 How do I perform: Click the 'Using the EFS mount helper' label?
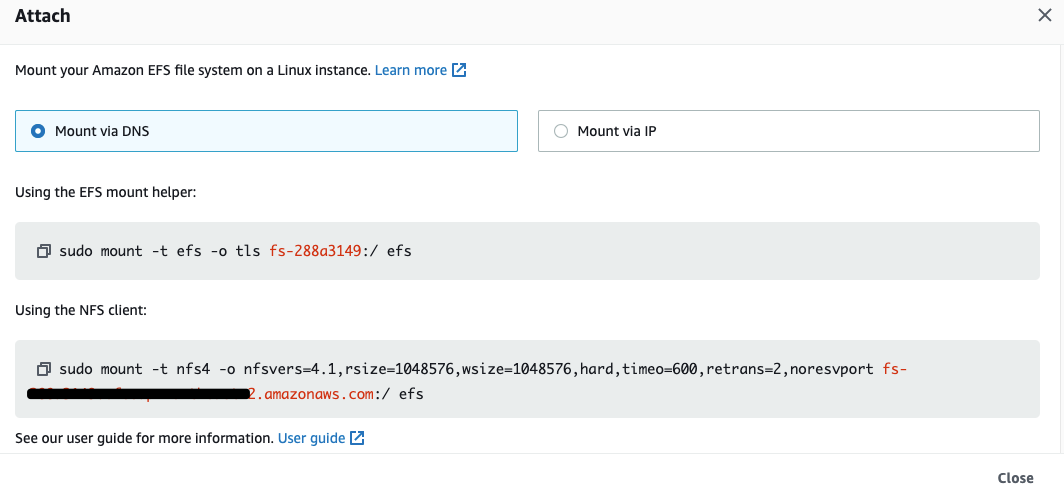105,192
